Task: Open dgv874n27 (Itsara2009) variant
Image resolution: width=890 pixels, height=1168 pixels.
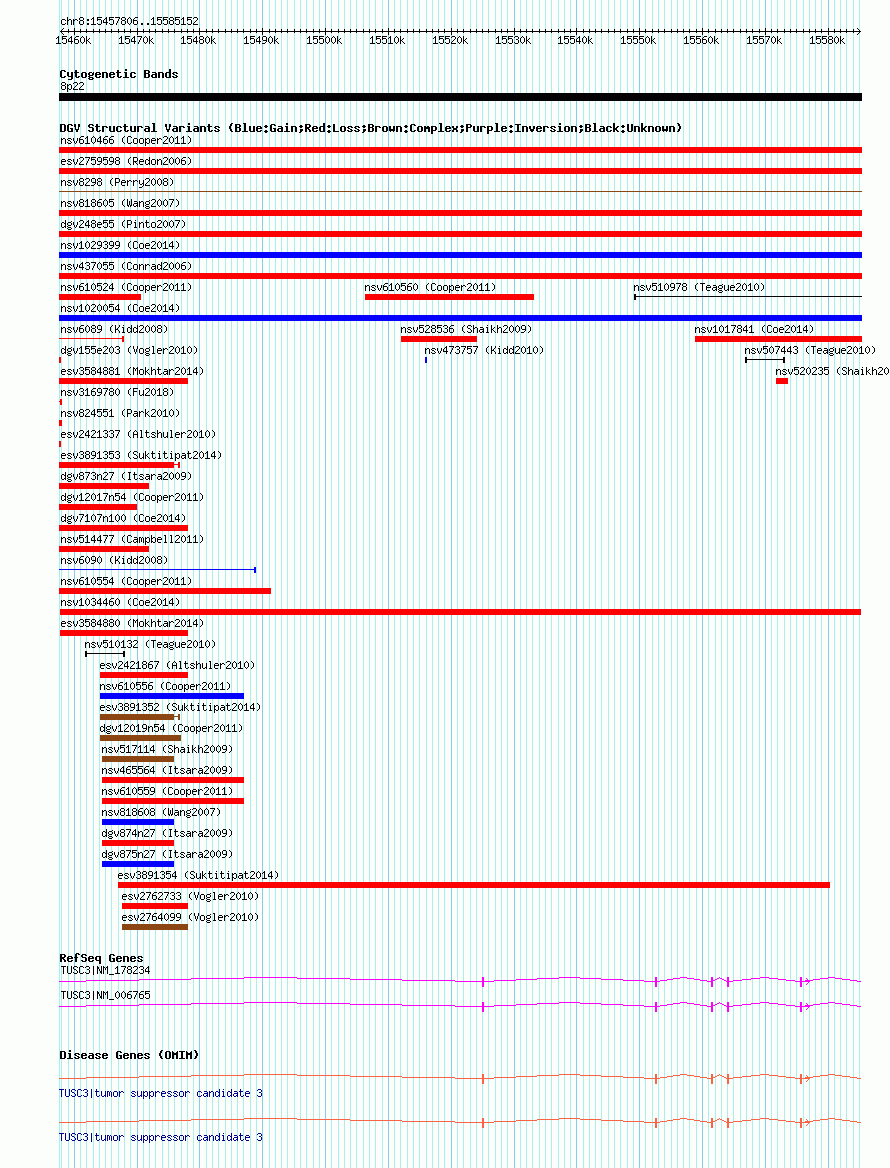Action: click(x=167, y=833)
